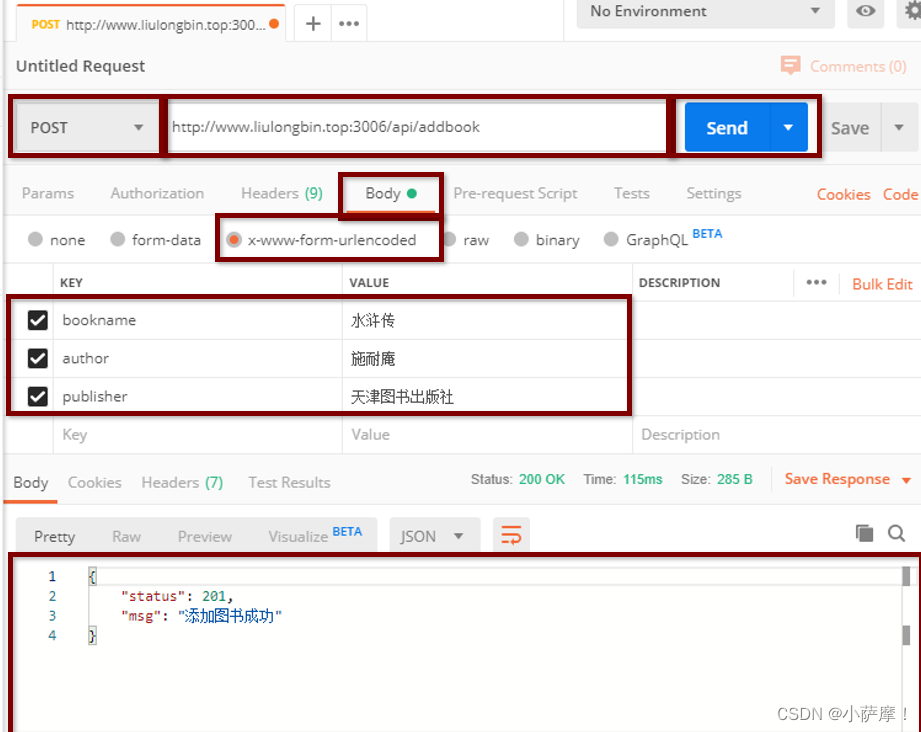This screenshot has width=921, height=732.
Task: Uncheck the author parameter checkbox
Action: tap(38, 358)
